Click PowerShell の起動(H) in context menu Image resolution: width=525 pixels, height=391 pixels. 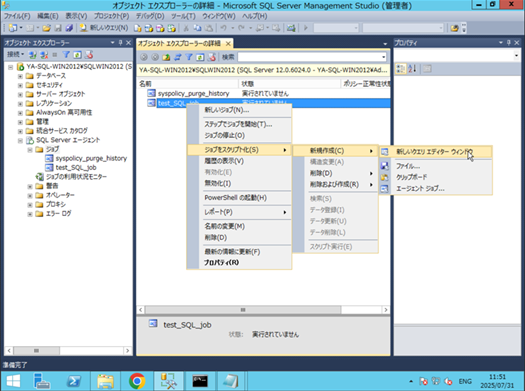click(239, 198)
